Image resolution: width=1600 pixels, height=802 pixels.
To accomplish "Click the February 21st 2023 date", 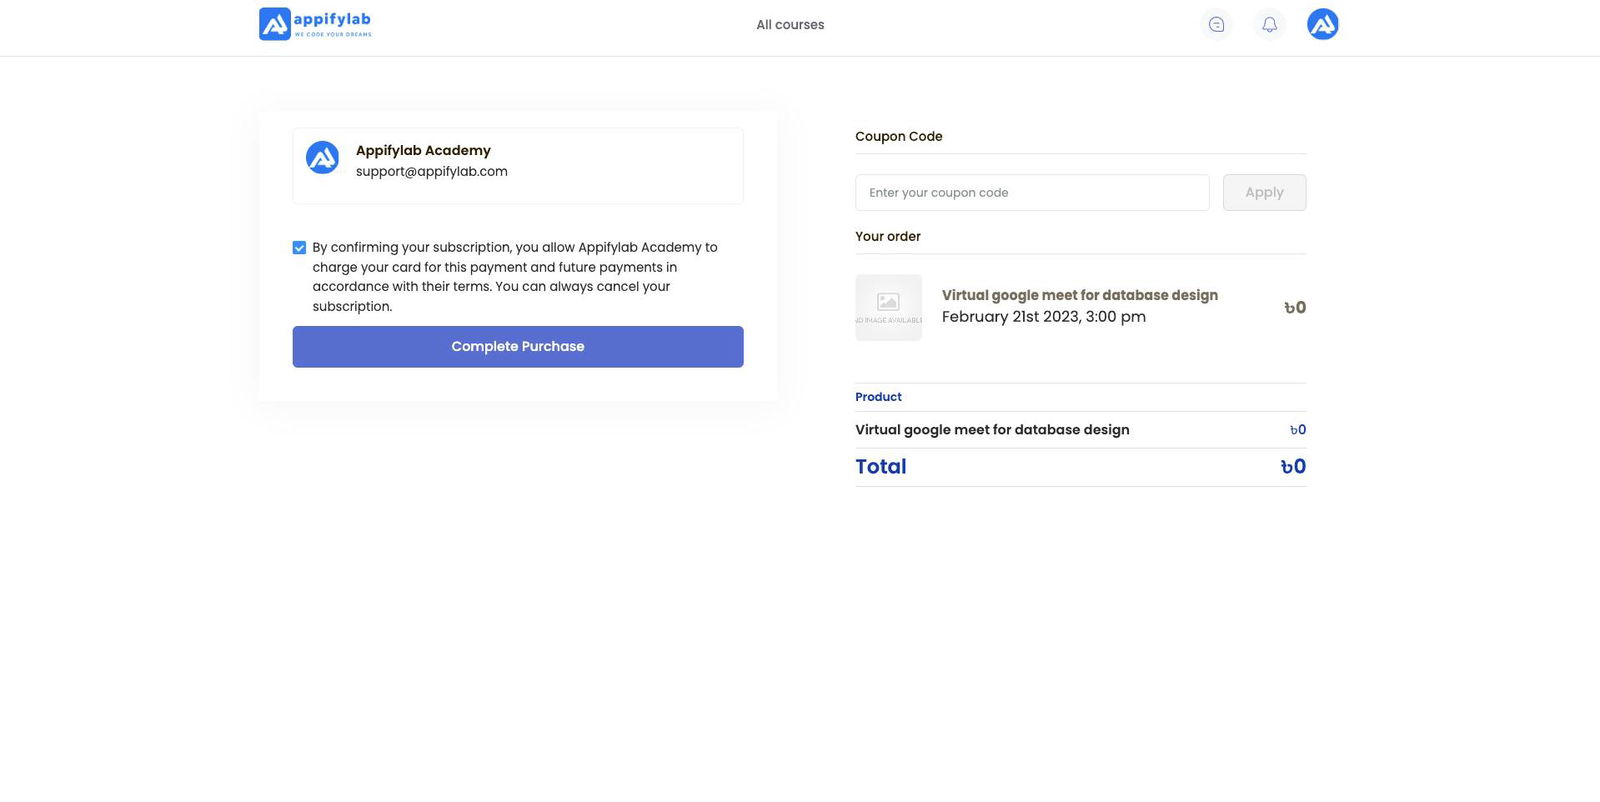I will 1043,317.
